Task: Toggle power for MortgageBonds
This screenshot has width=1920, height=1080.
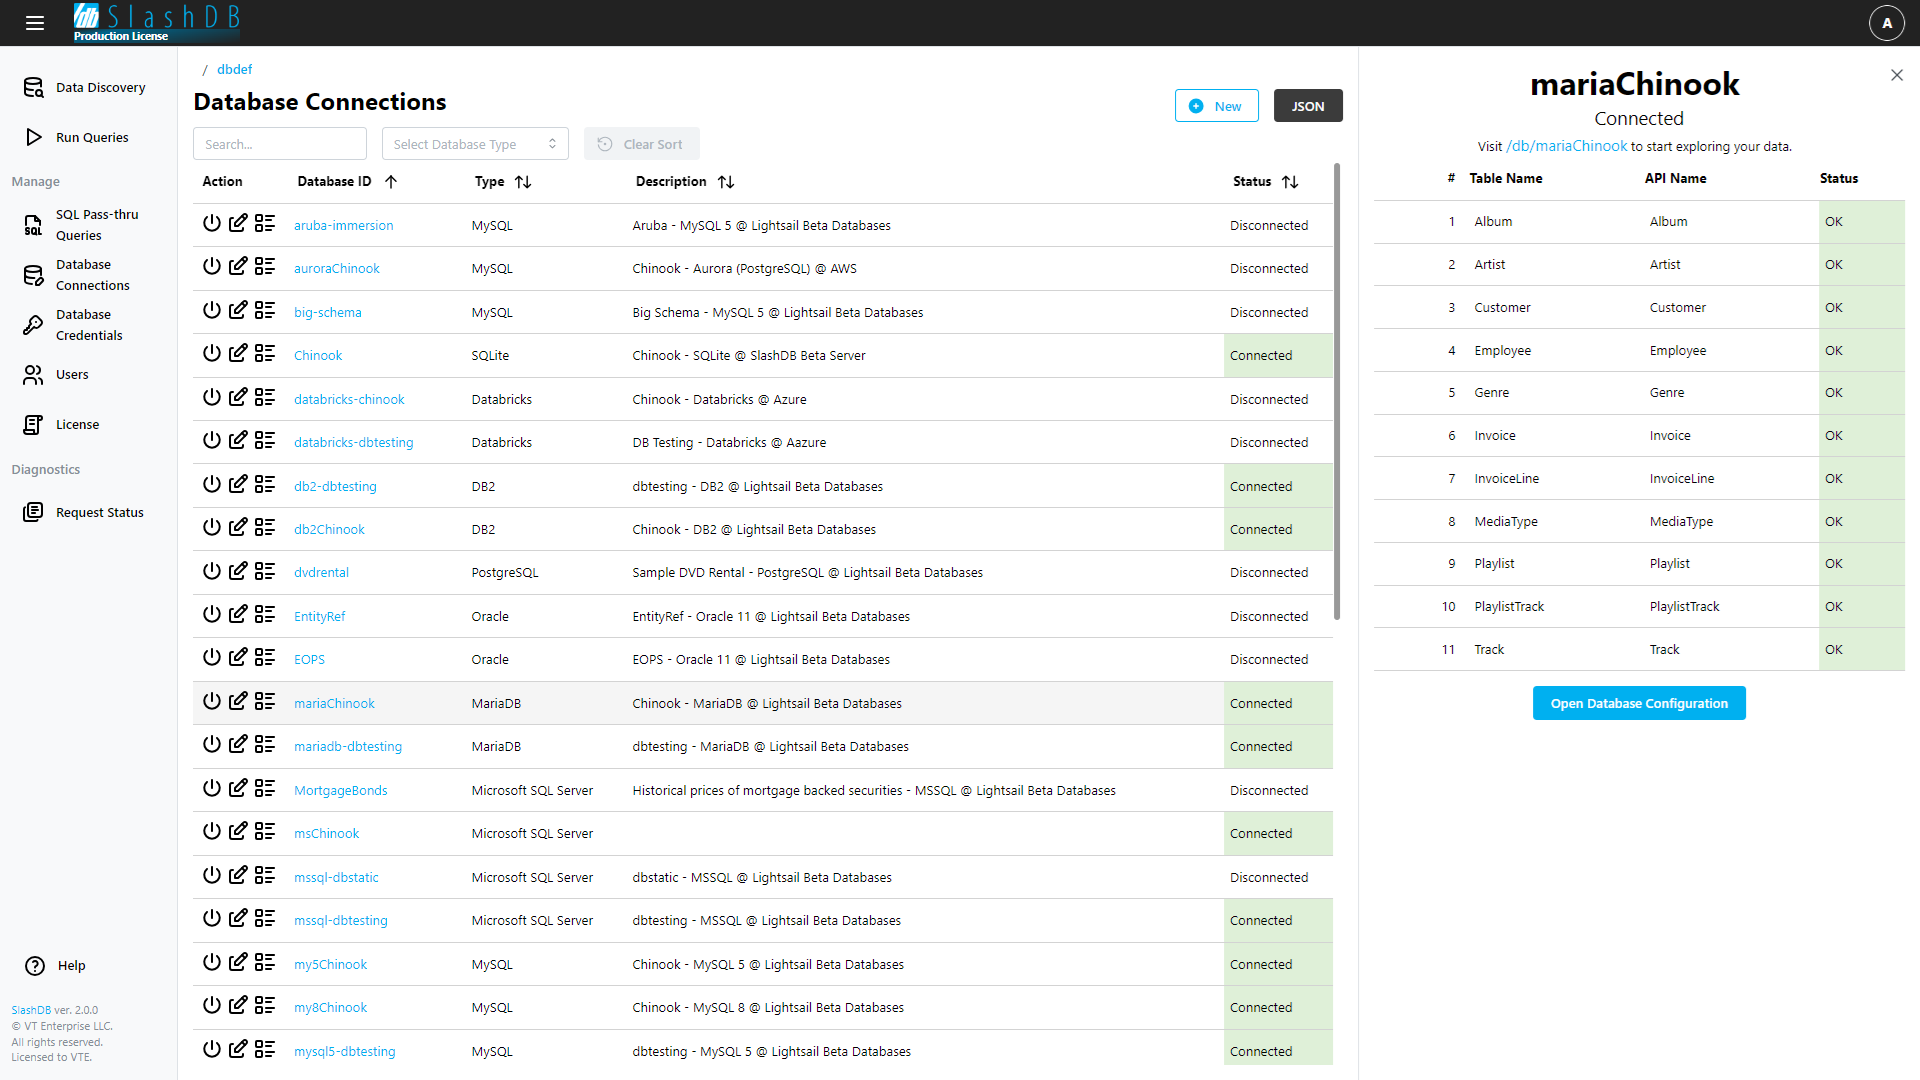Action: [x=211, y=789]
